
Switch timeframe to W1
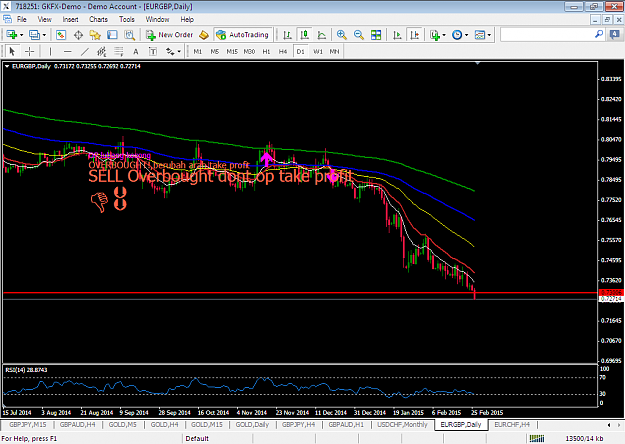[x=318, y=51]
